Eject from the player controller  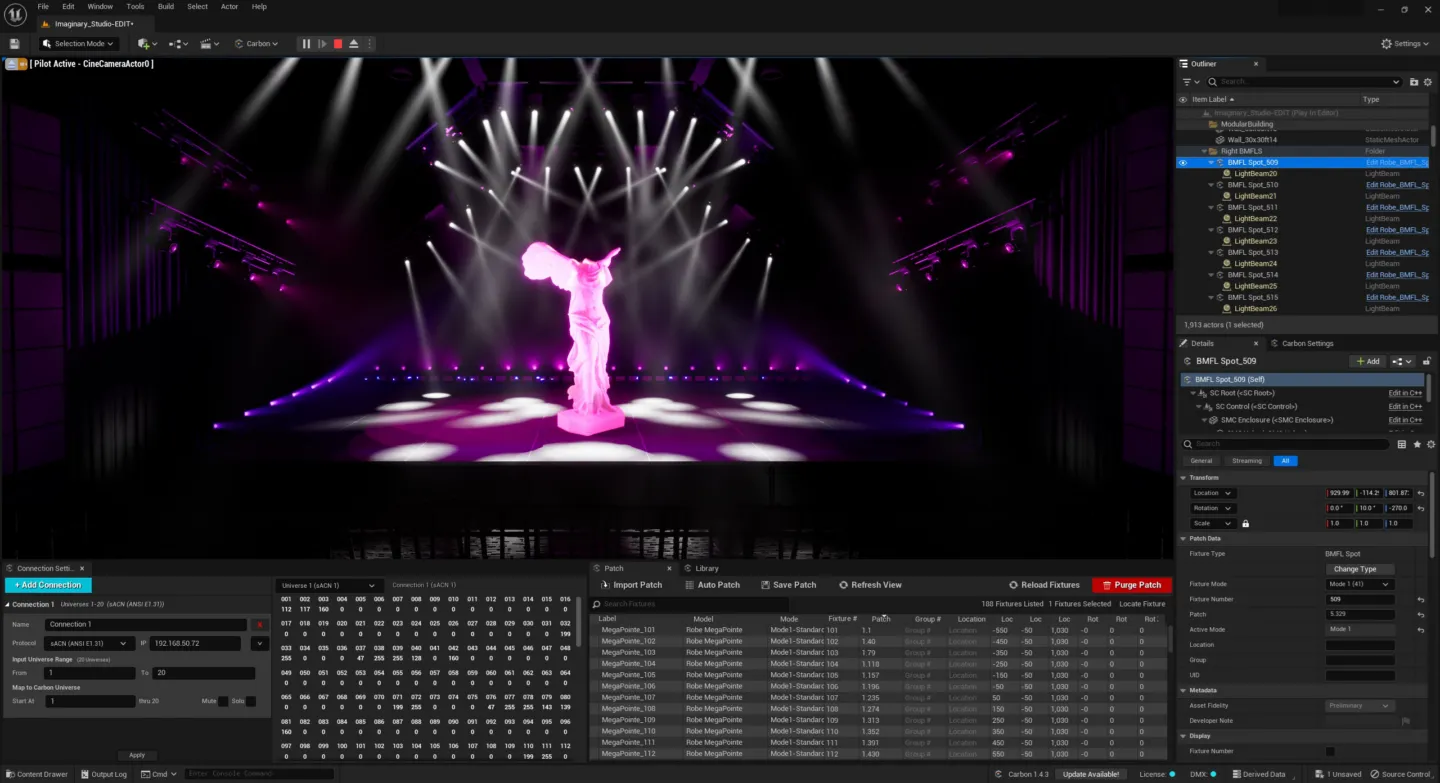(x=354, y=44)
